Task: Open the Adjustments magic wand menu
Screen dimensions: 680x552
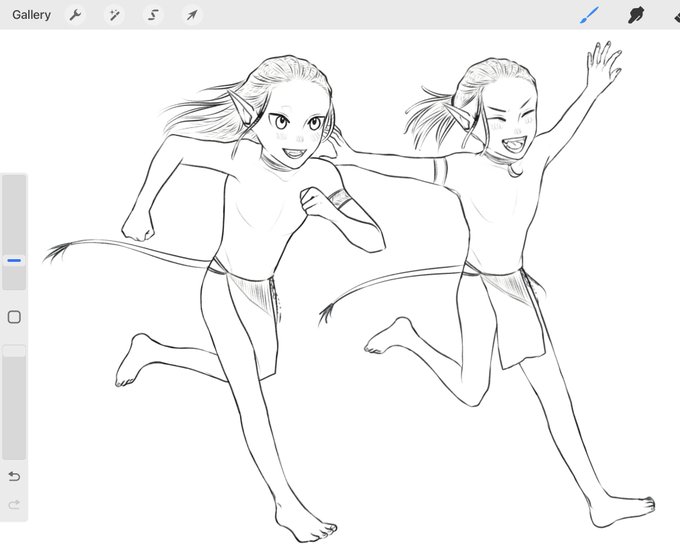Action: [x=114, y=15]
